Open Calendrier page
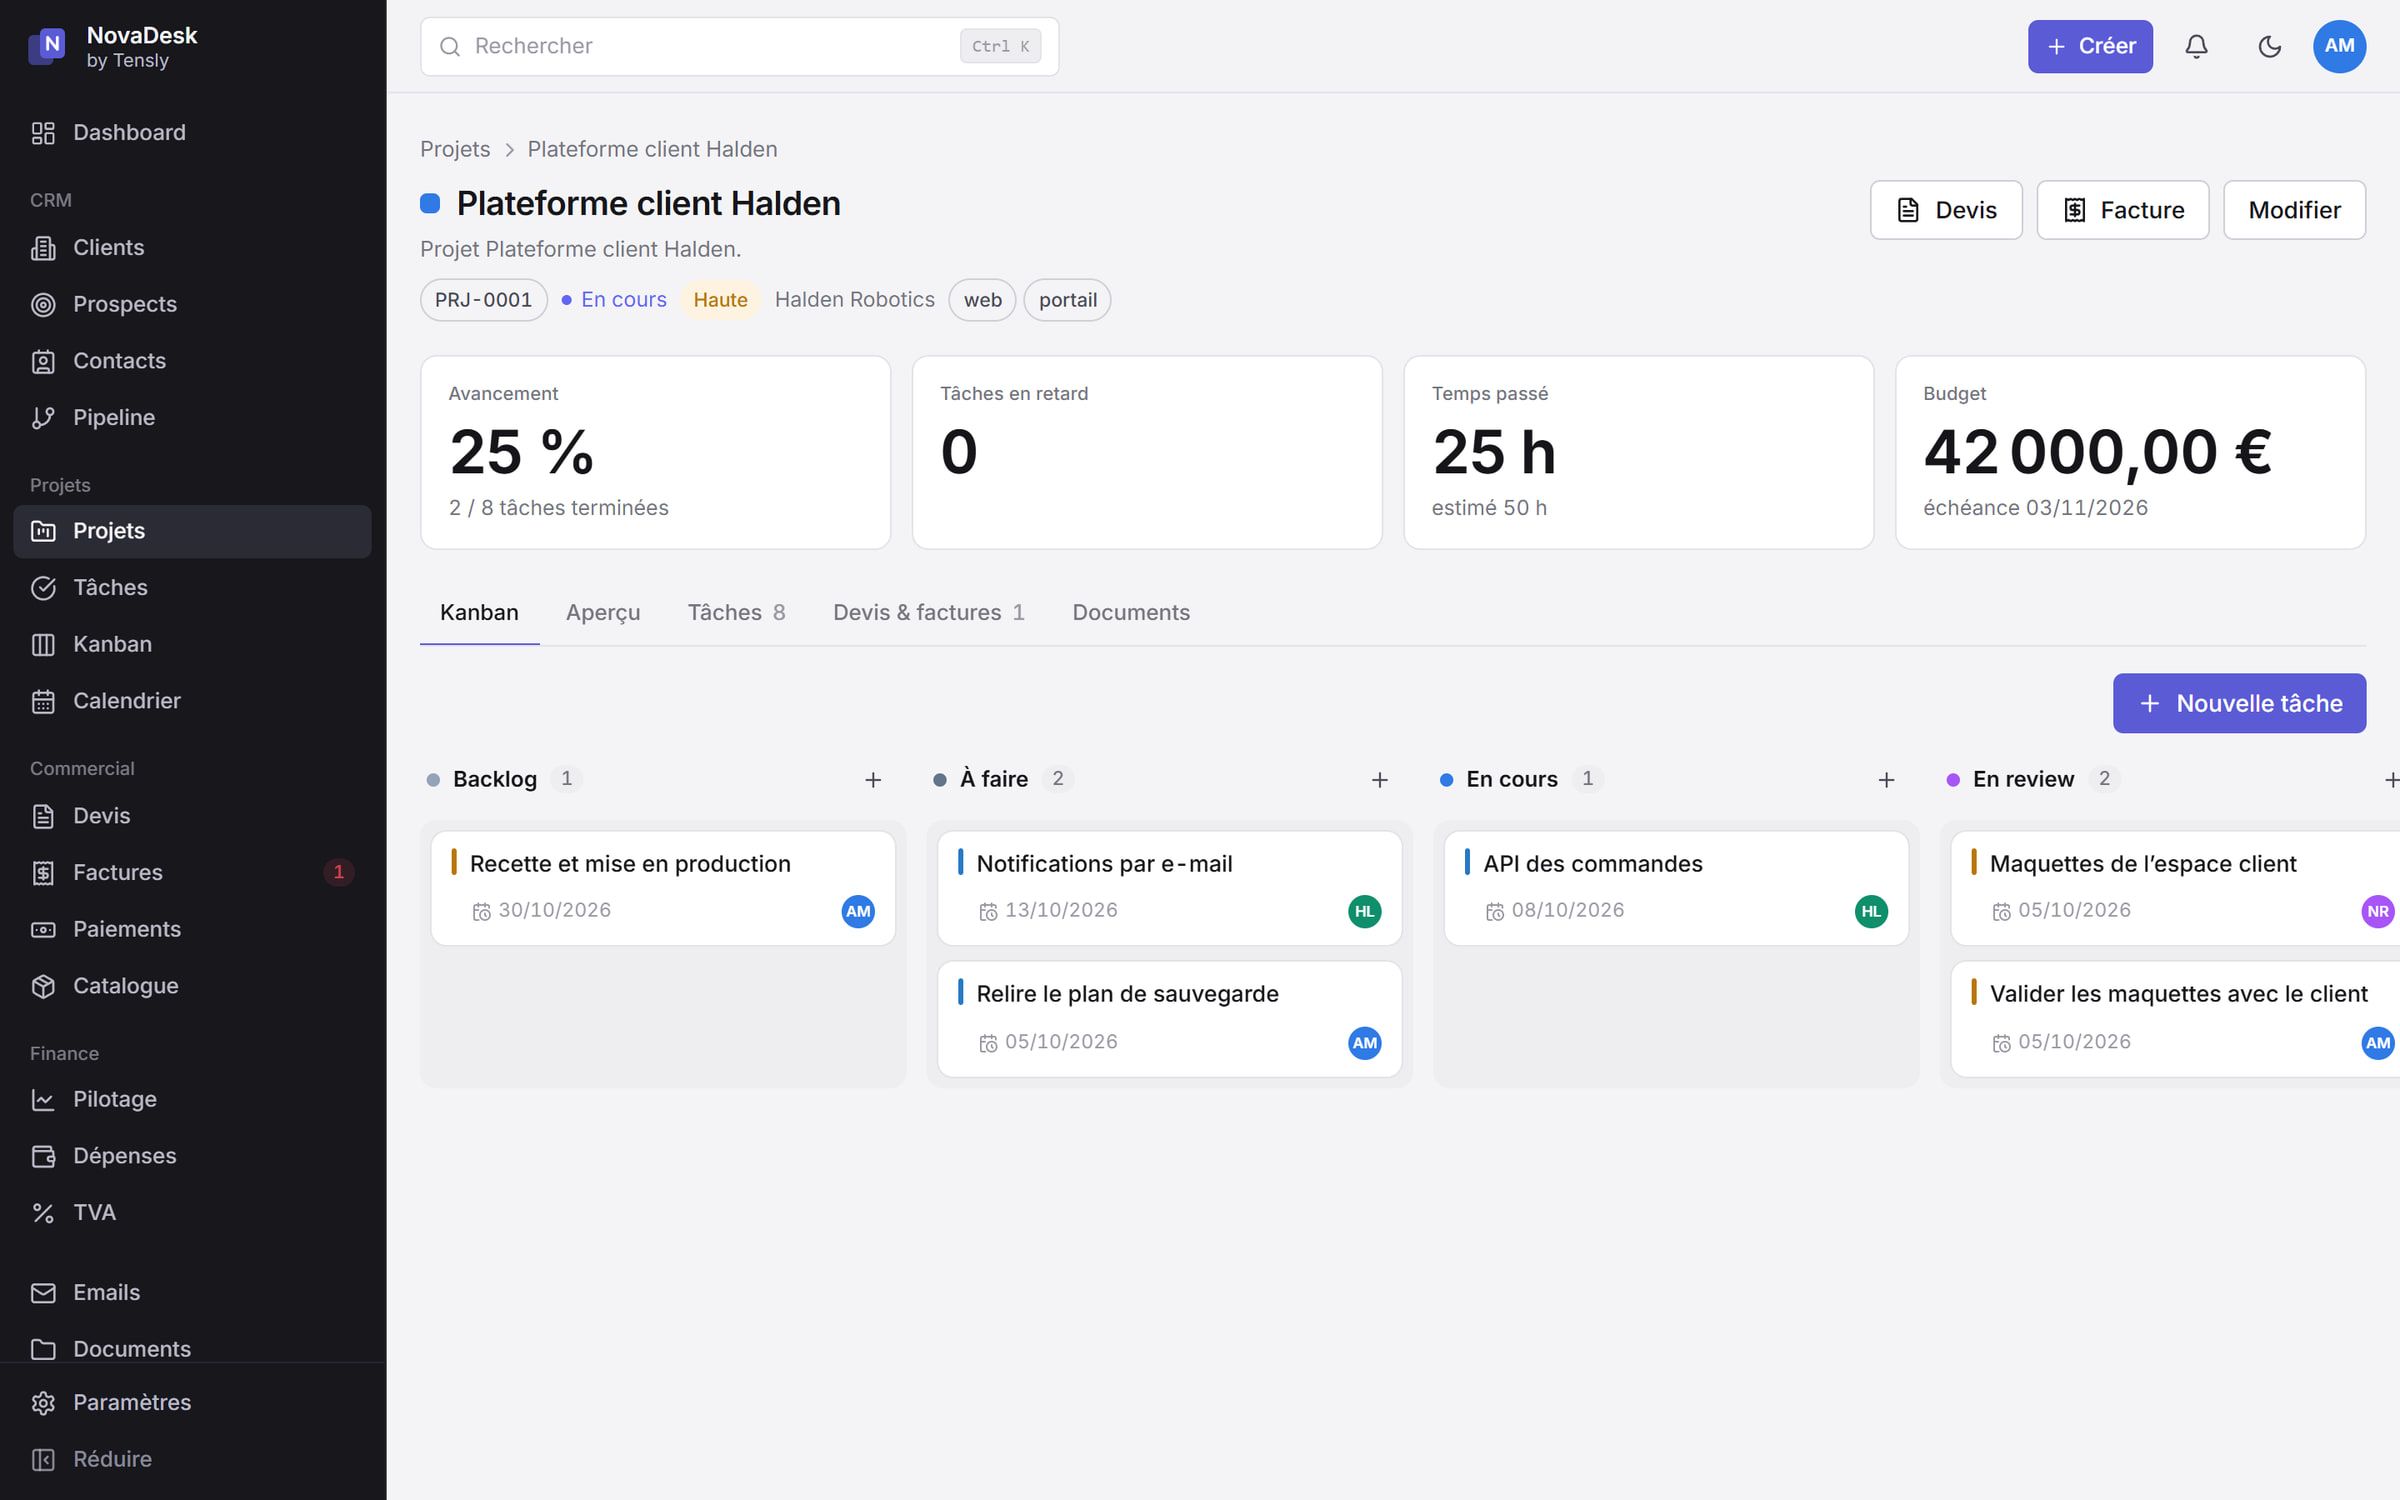 (192, 701)
